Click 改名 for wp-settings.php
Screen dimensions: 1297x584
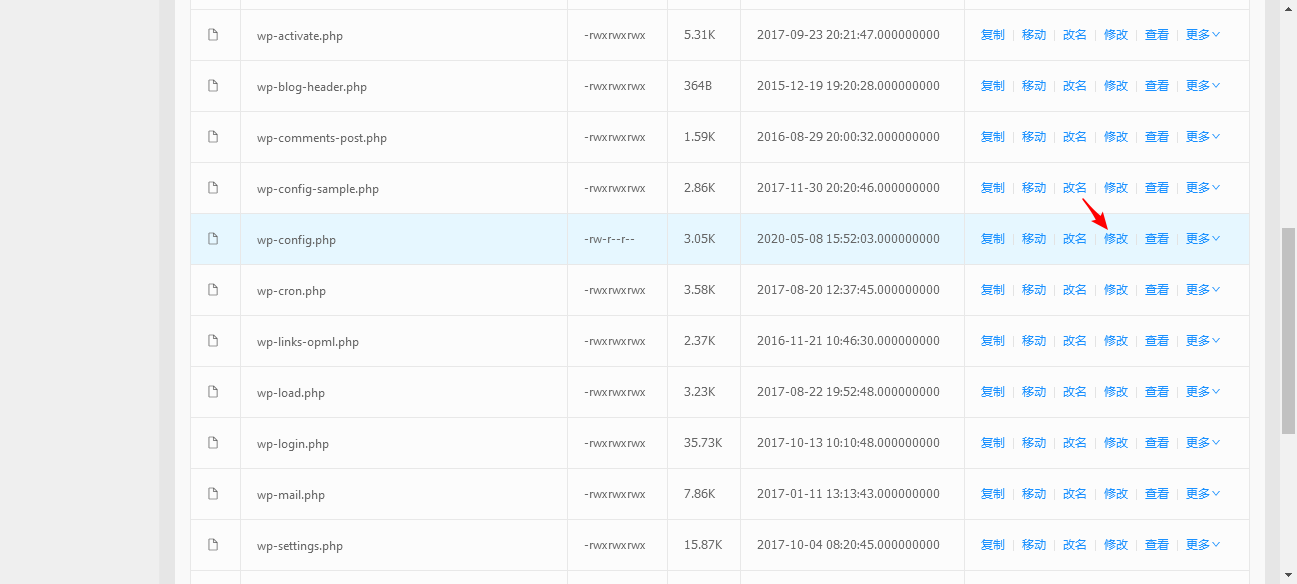click(1075, 545)
